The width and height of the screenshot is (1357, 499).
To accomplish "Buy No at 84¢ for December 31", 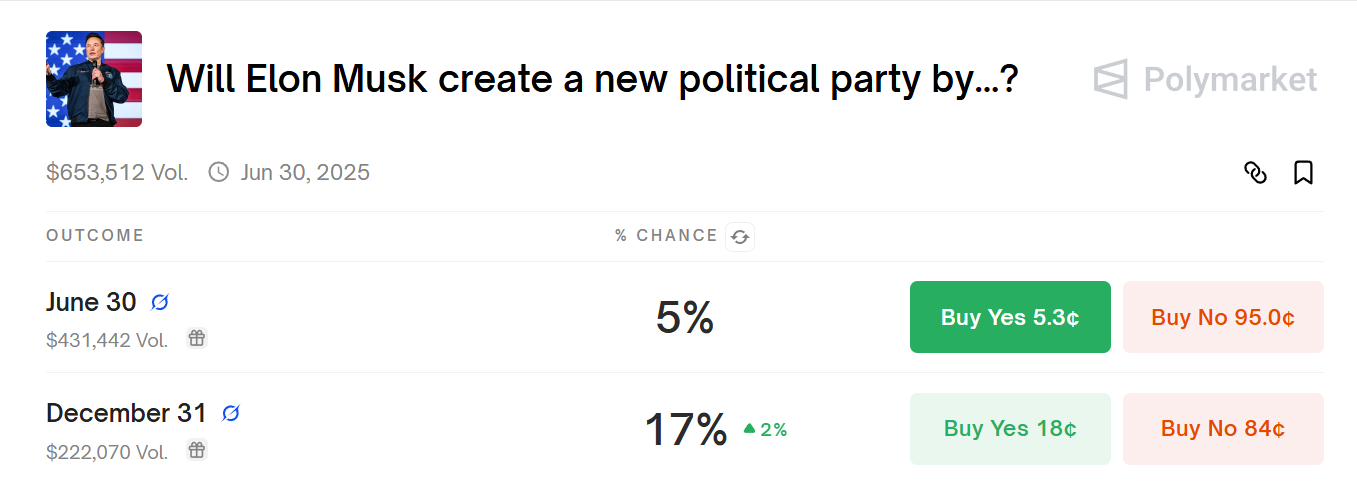I will click(1223, 429).
